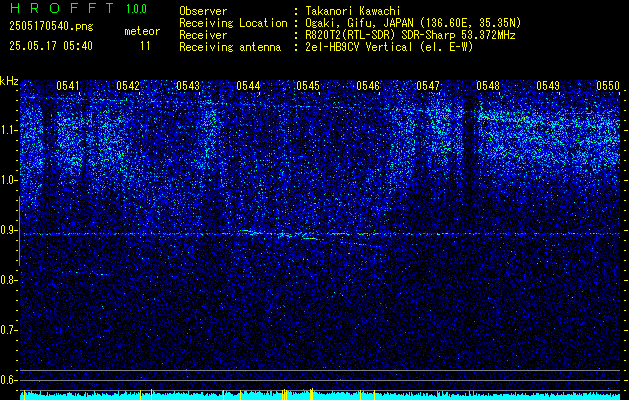
Task: Click the 0547 time marker
Action: coord(428,86)
